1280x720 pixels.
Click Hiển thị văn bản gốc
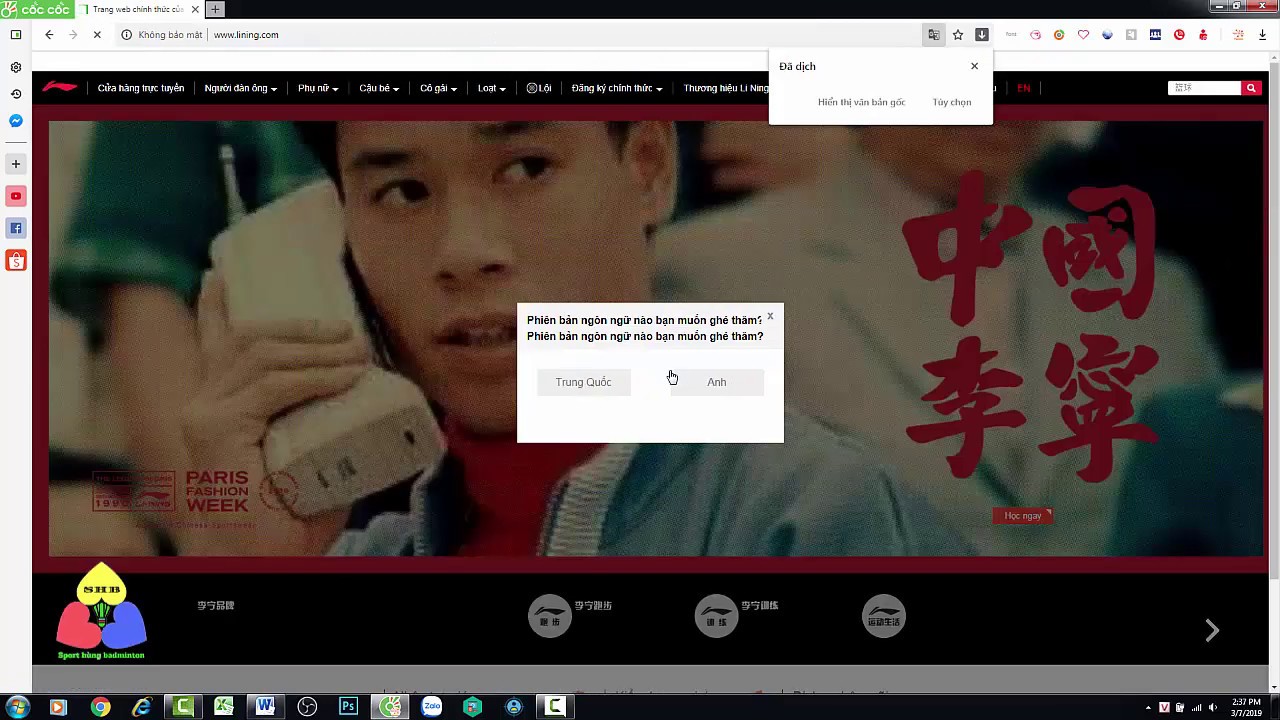click(x=861, y=102)
